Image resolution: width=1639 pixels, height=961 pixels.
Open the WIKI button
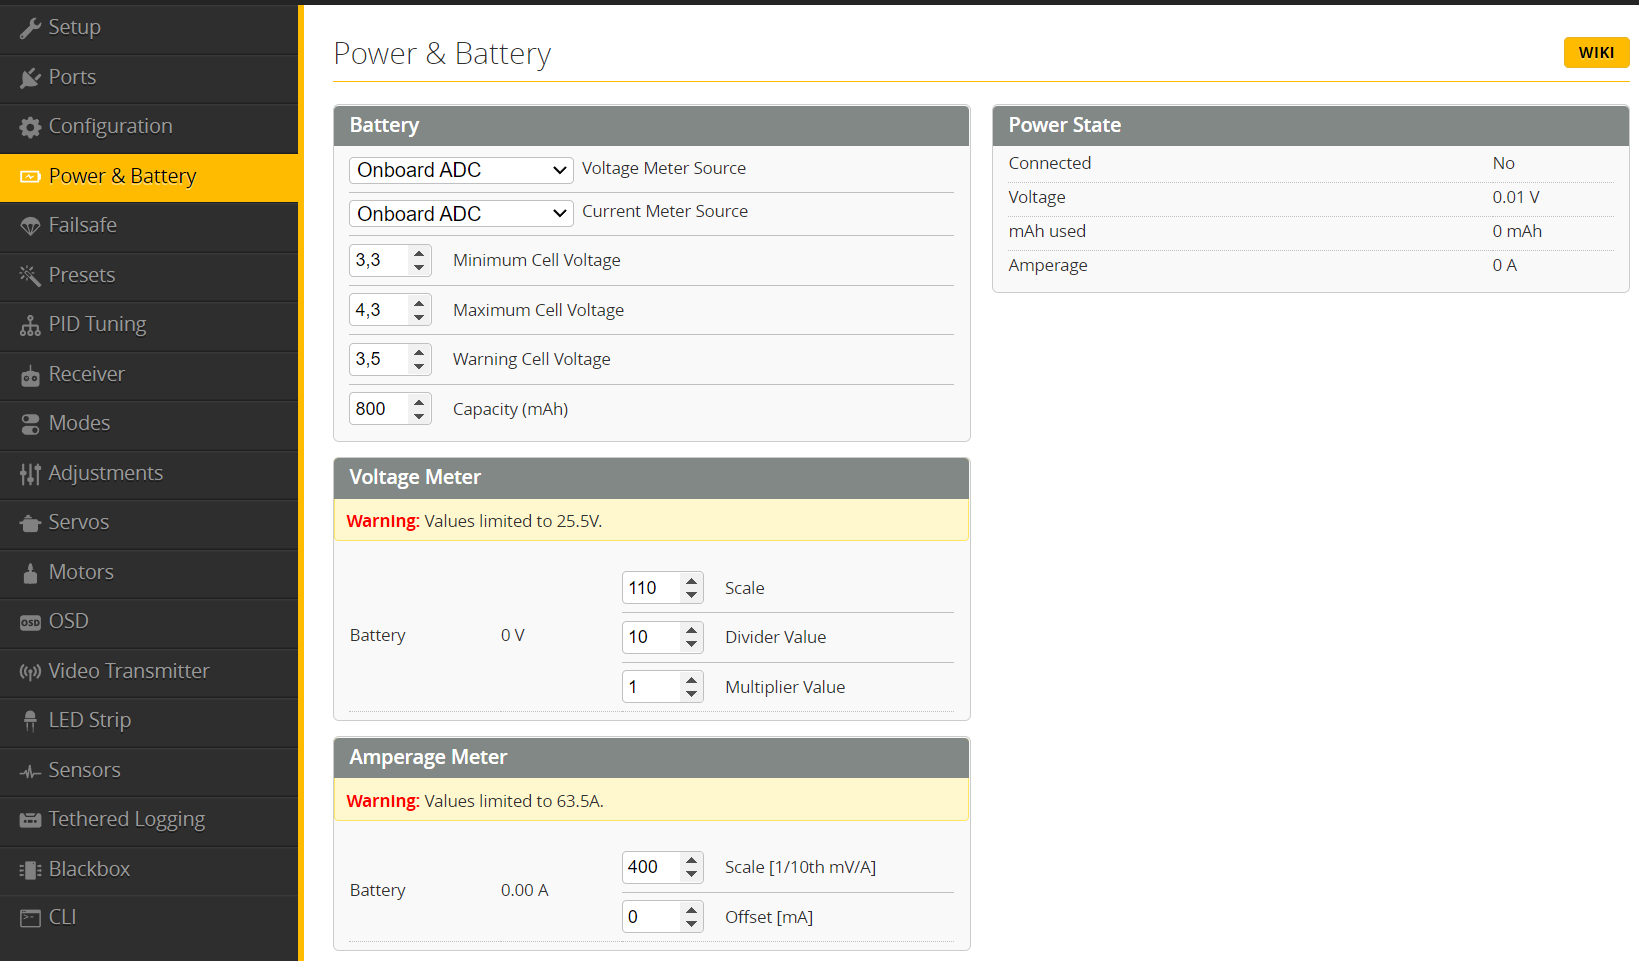click(x=1595, y=53)
